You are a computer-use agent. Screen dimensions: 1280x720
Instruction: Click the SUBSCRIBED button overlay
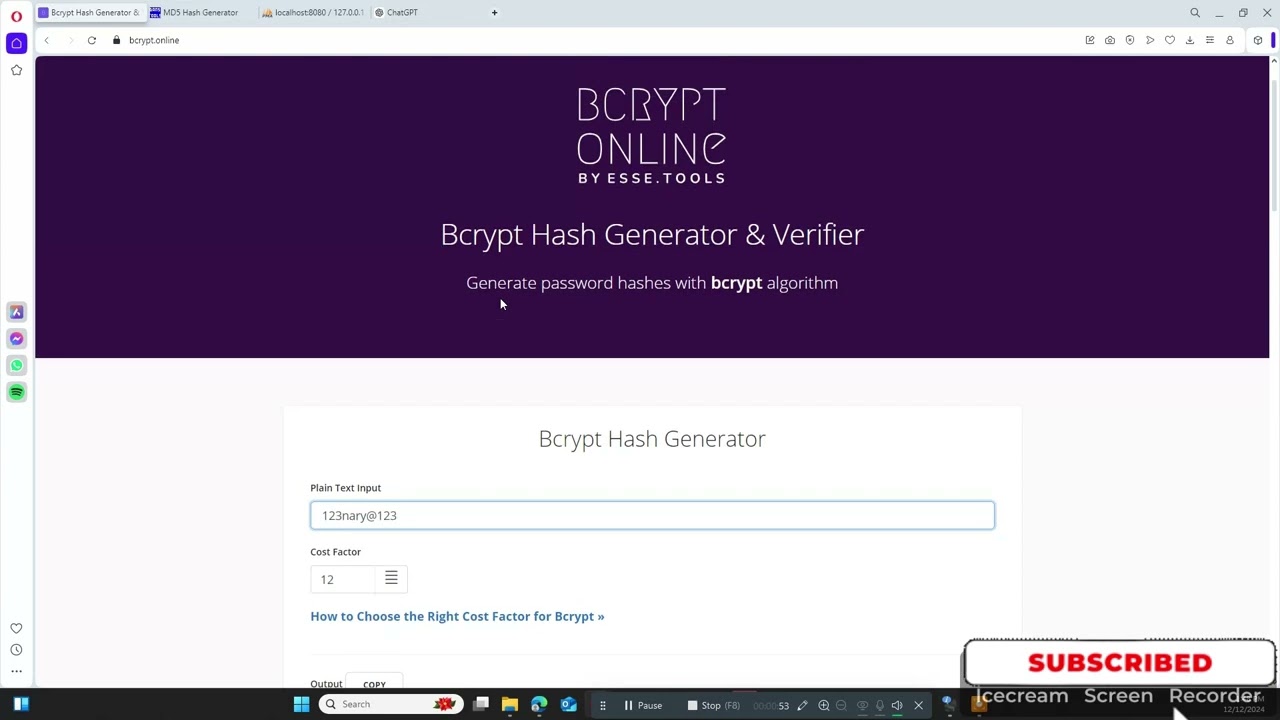coord(1119,662)
